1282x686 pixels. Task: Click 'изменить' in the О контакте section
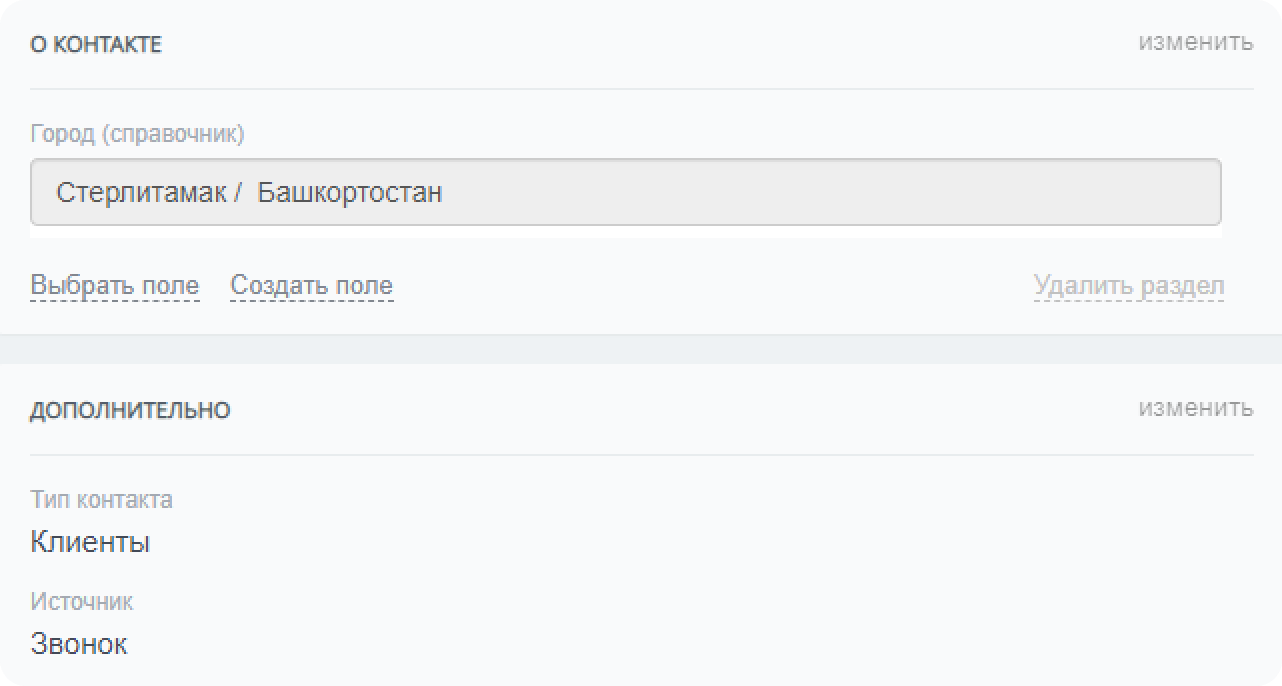1195,42
